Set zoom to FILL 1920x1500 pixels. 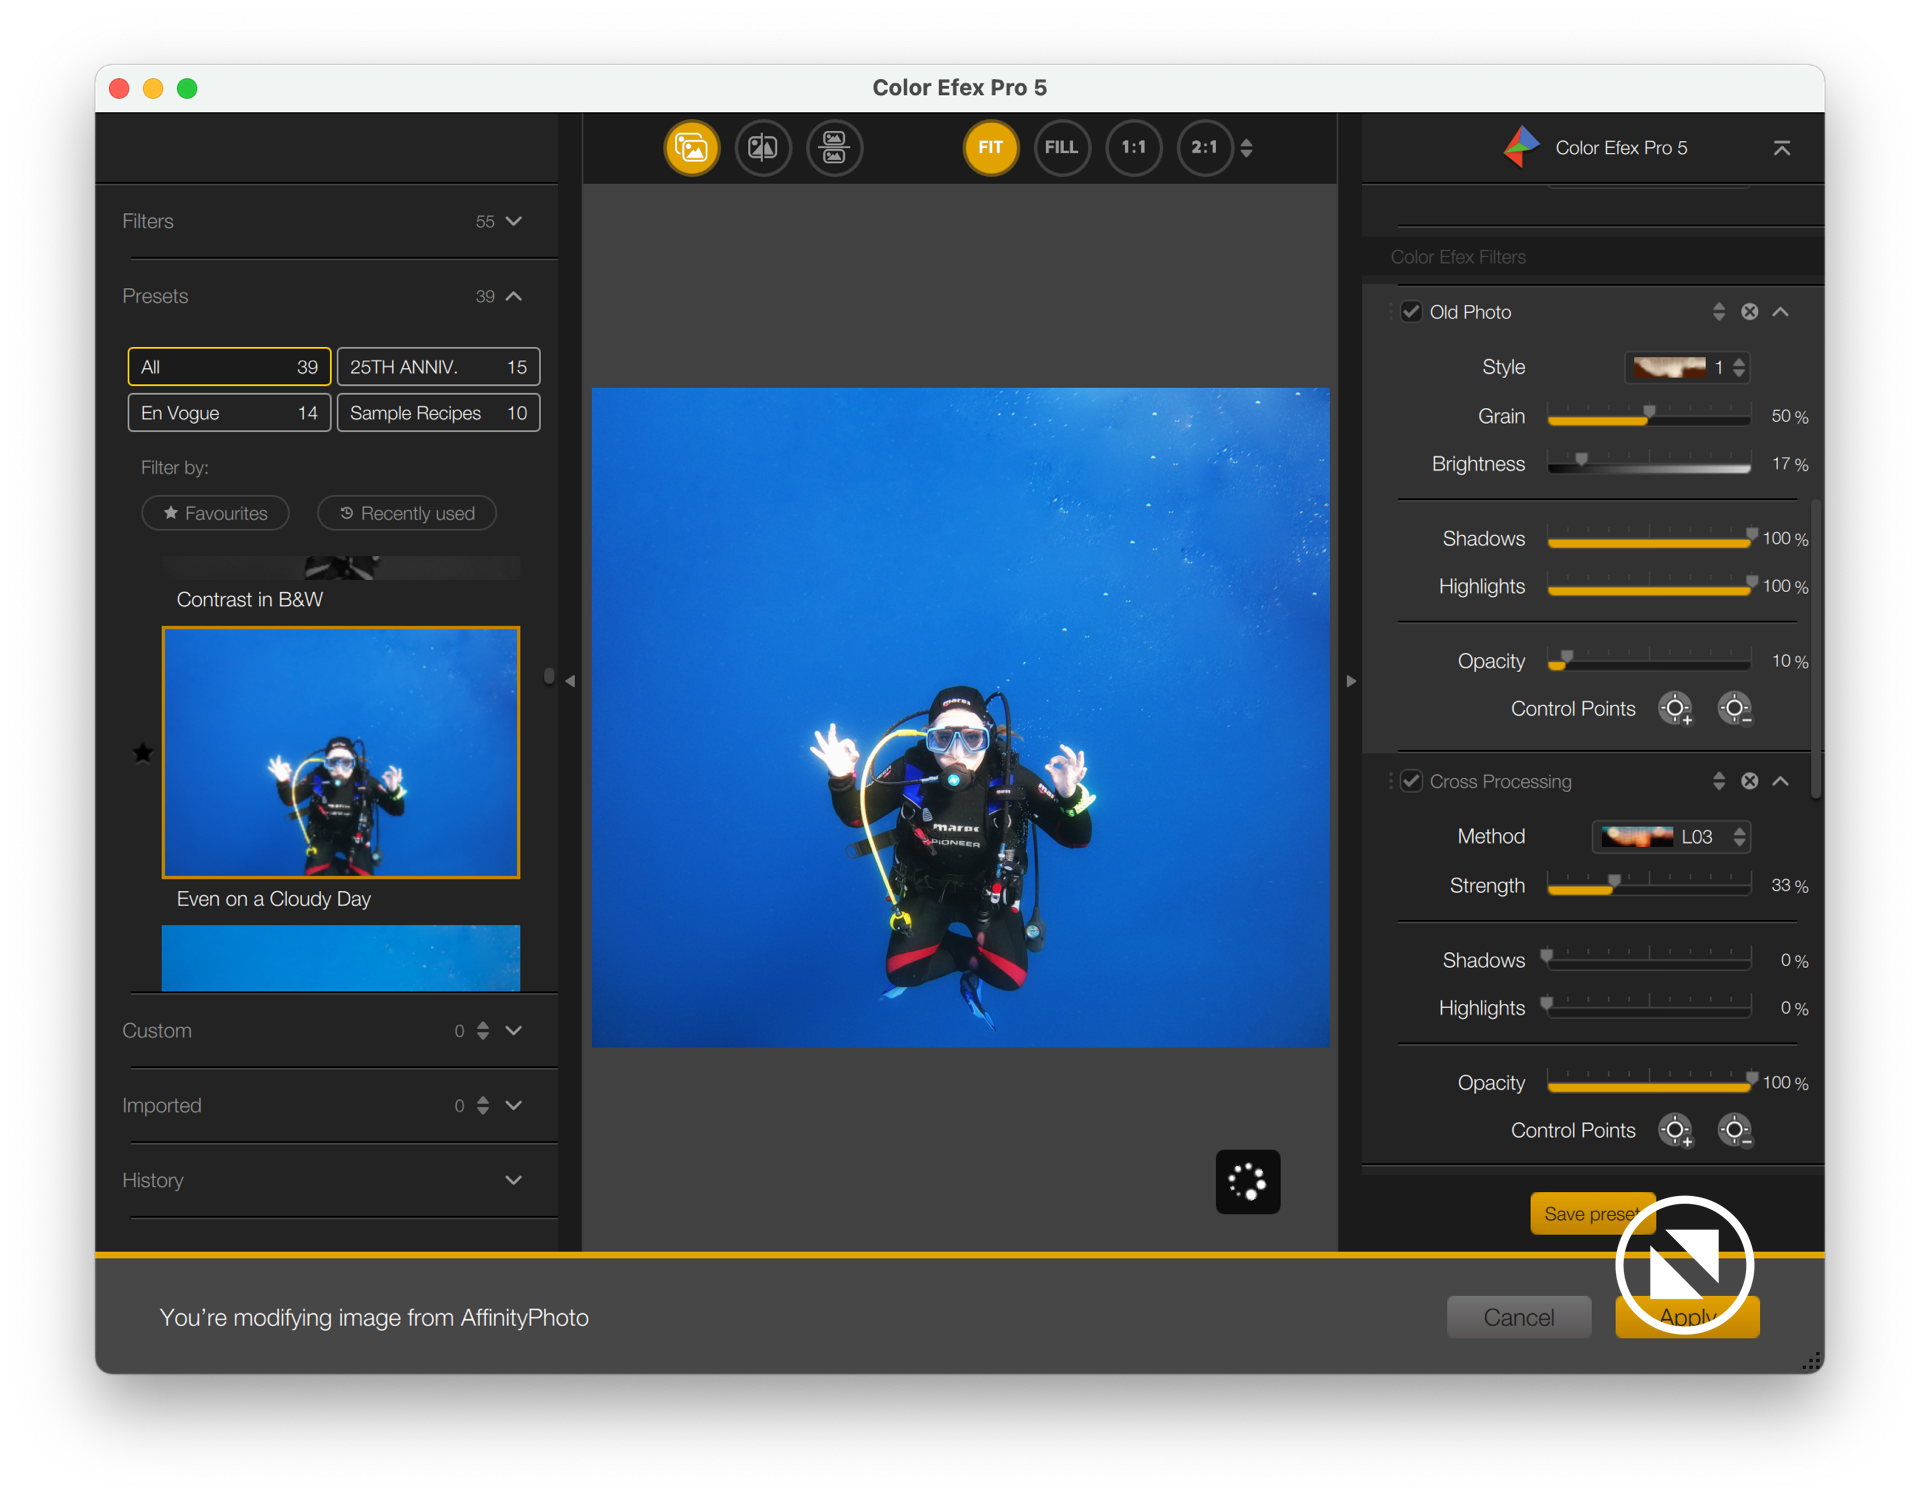[x=1061, y=148]
